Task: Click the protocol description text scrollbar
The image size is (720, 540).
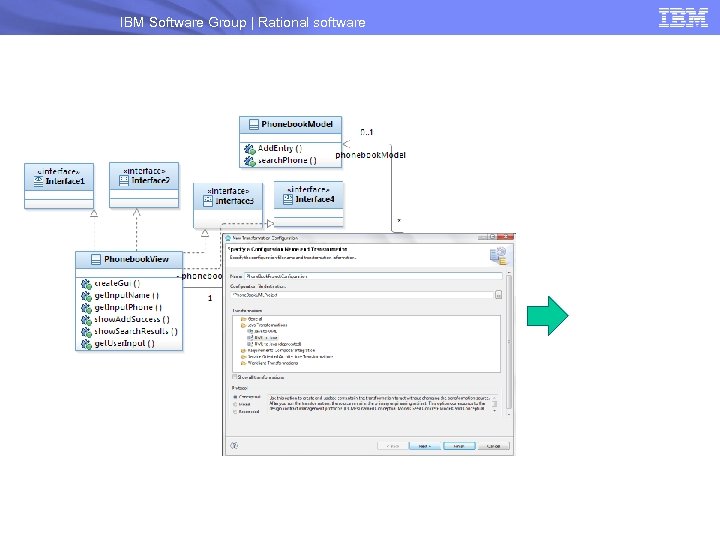Action: (495, 404)
